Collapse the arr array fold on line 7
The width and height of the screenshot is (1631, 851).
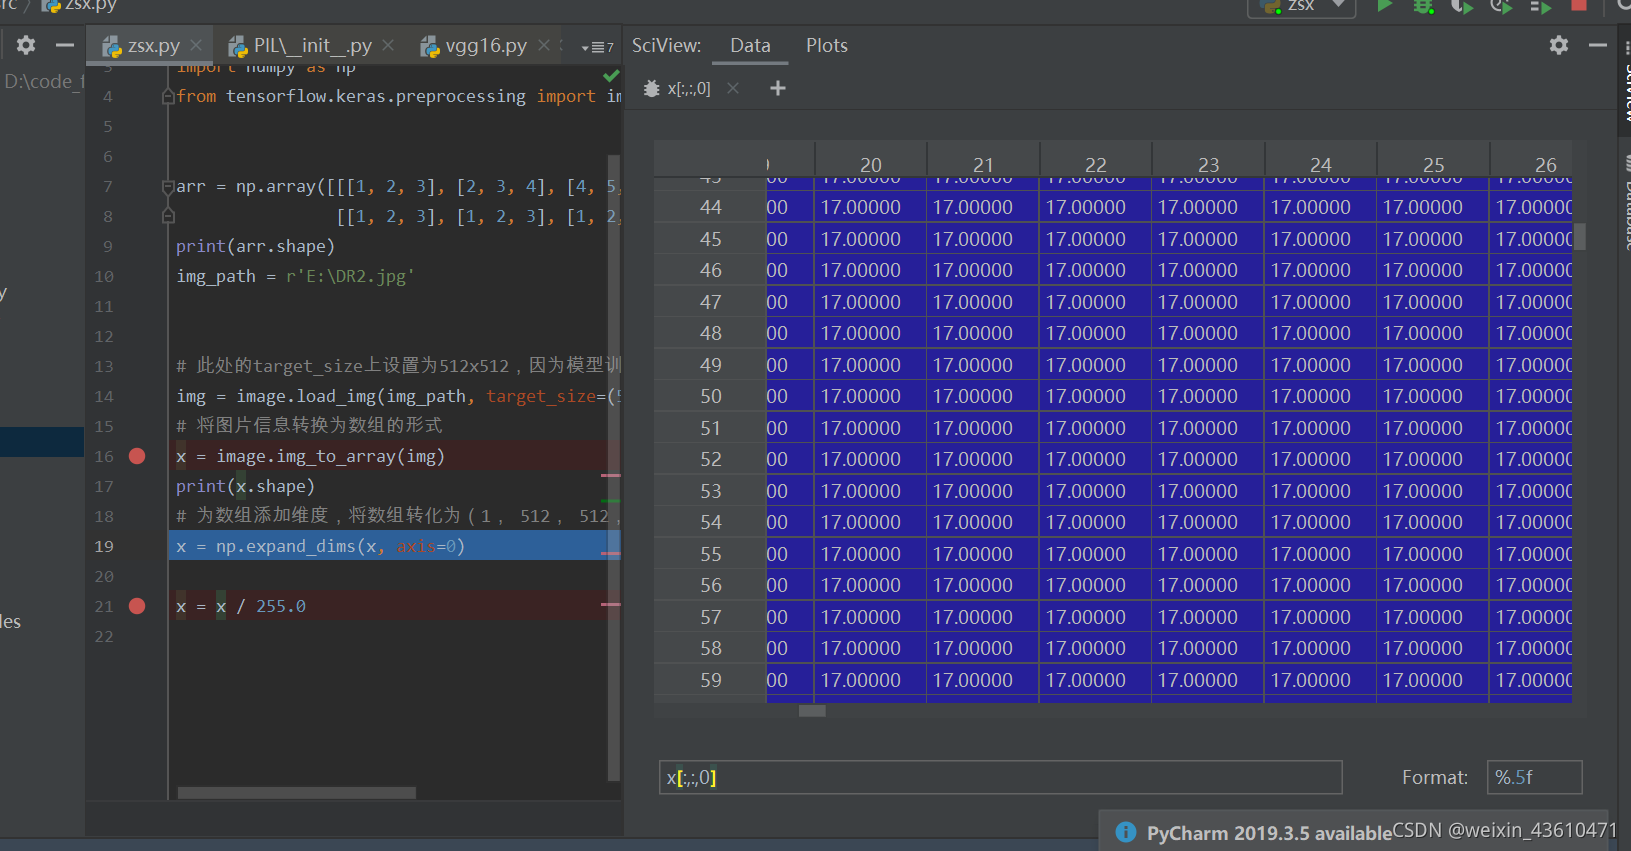(x=168, y=186)
